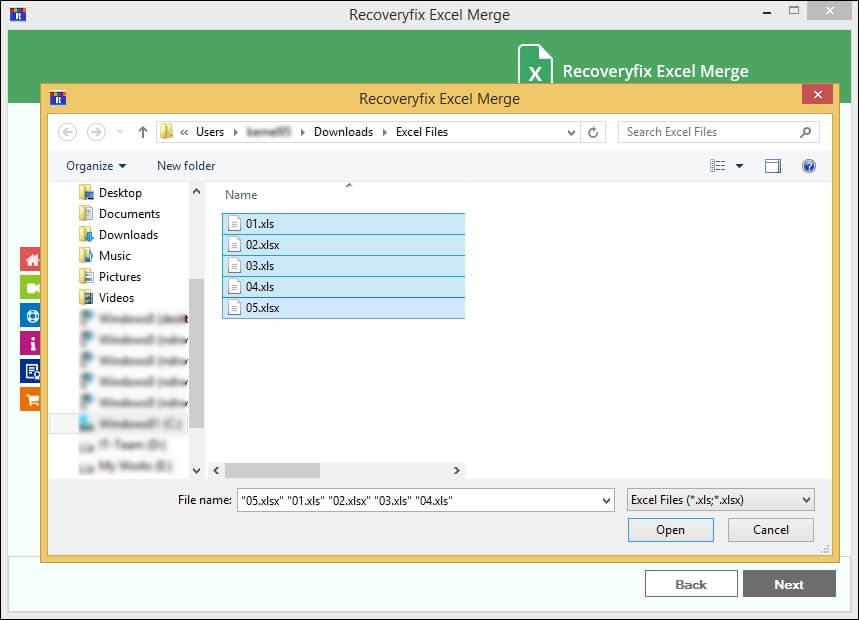Change the view layout icon

[x=717, y=166]
